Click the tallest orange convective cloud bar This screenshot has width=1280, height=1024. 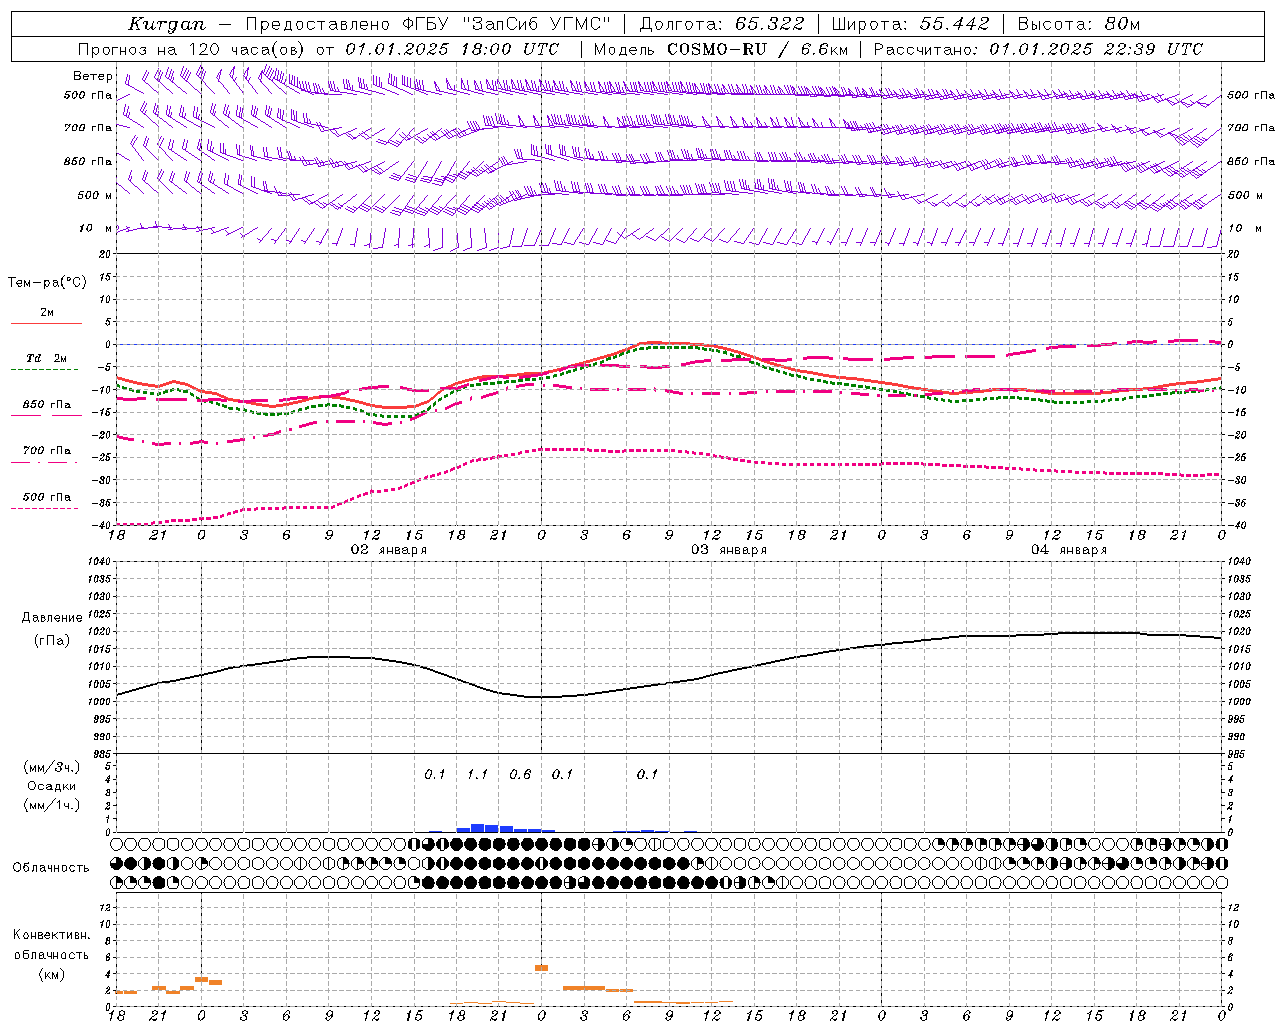pos(541,968)
